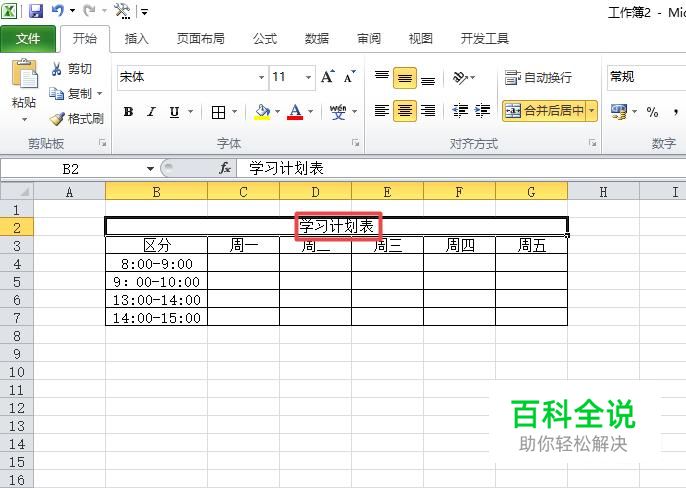Click the cell containing 13:00-14:00
686x488 pixels.
156,300
